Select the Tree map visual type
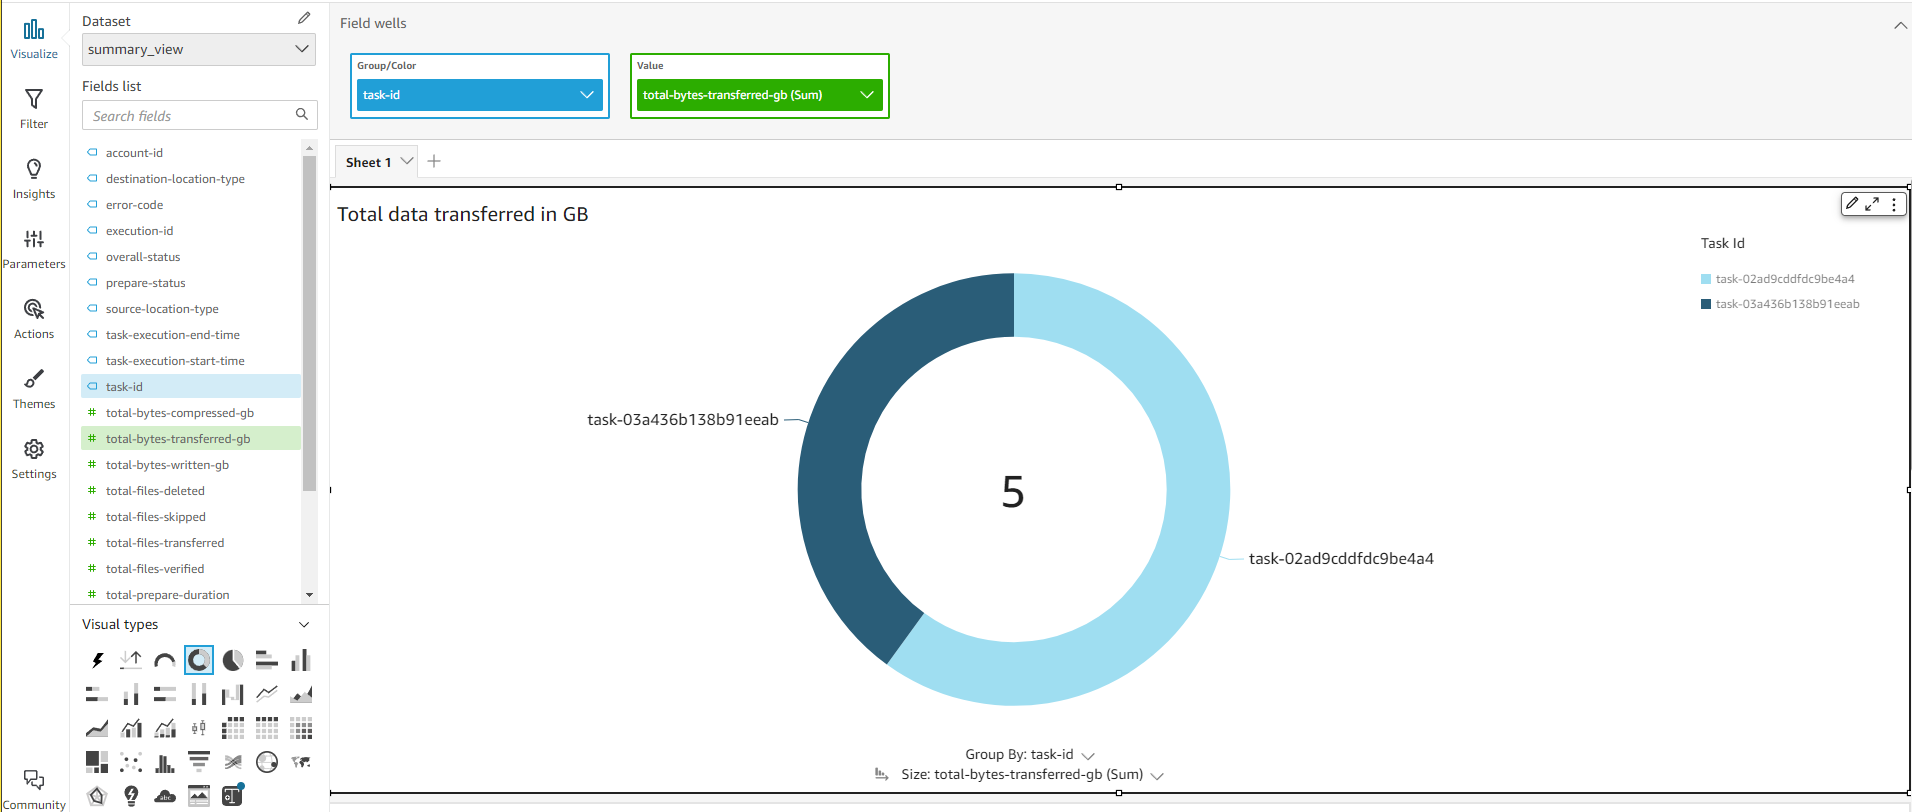Image resolution: width=1912 pixels, height=812 pixels. 97,762
